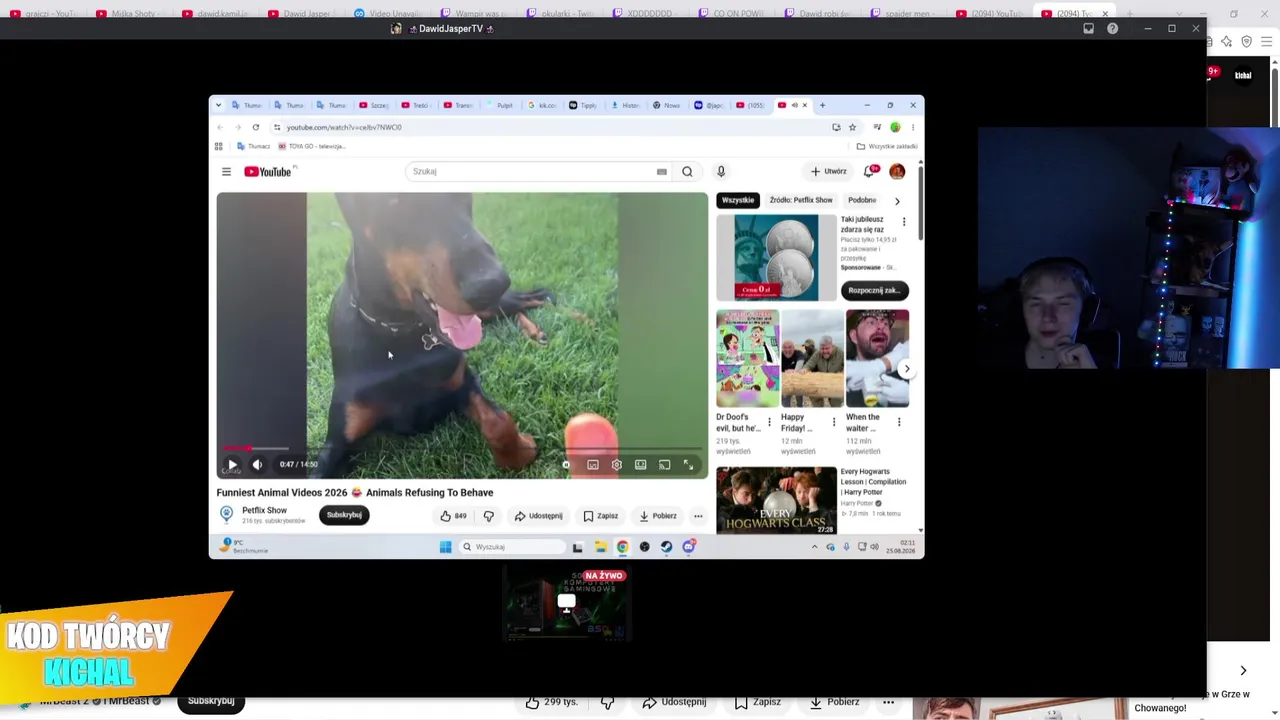The image size is (1280, 720).
Task: Select the Podobne filter chip
Action: tap(862, 201)
